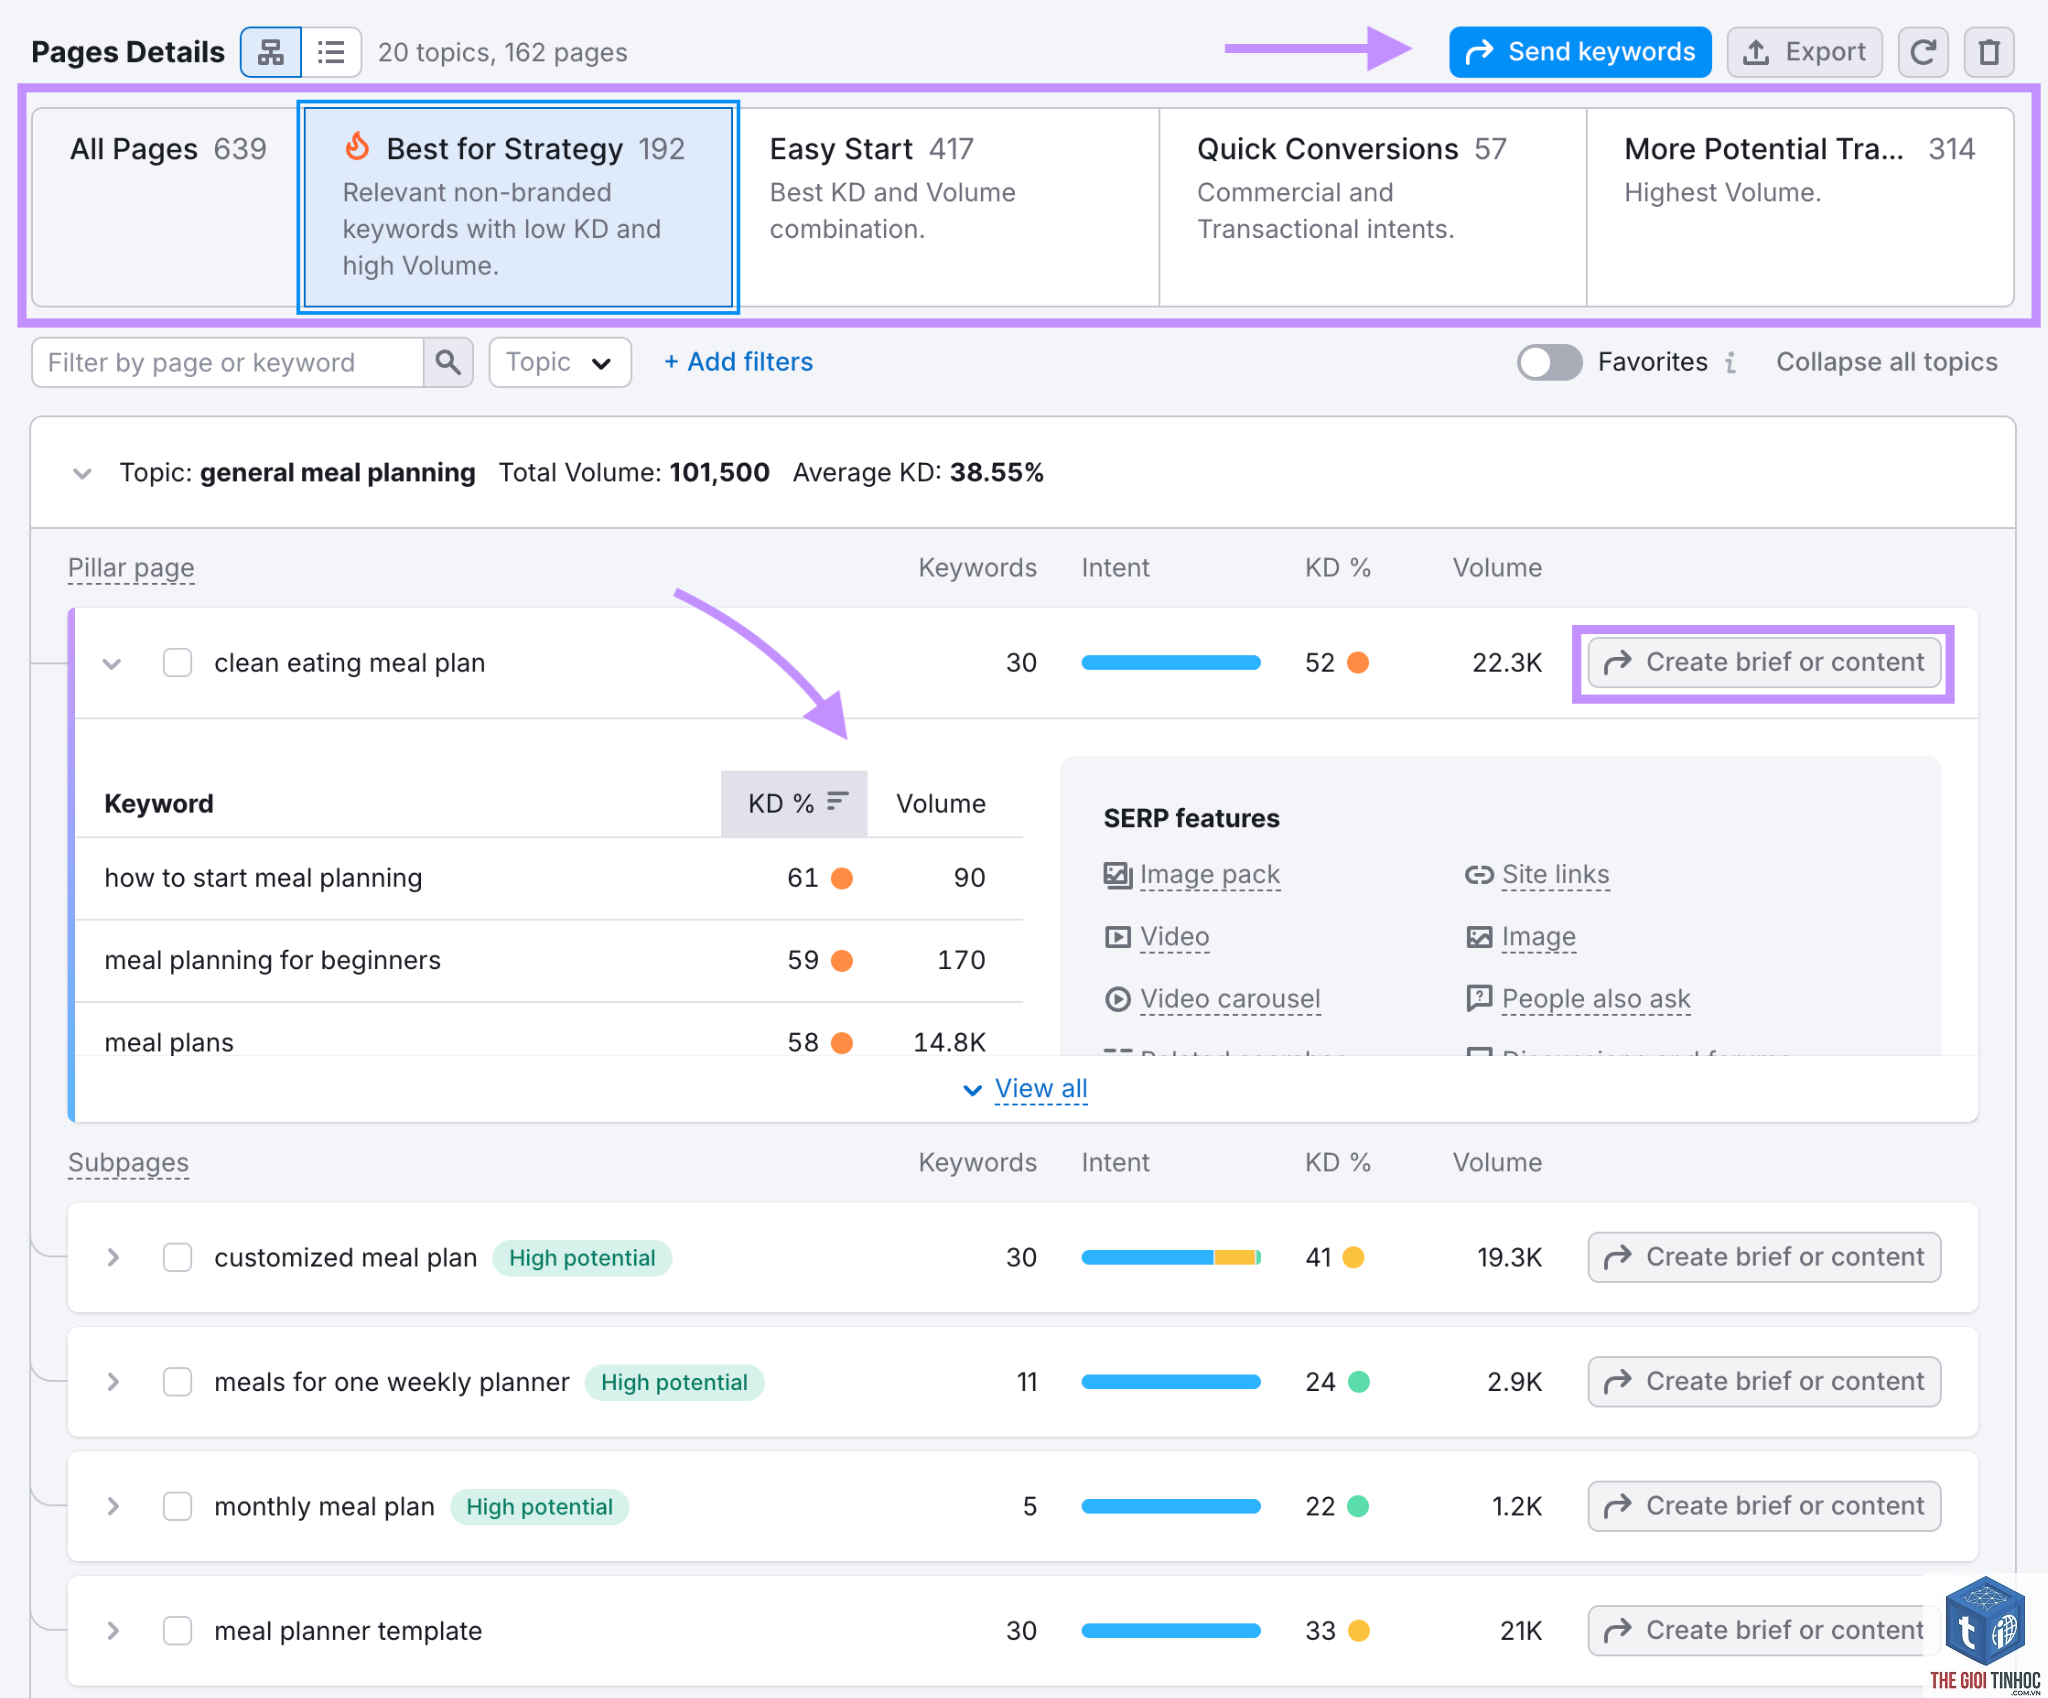Viewport: 2048px width, 1698px height.
Task: Click the Site links icon
Action: 1479,875
